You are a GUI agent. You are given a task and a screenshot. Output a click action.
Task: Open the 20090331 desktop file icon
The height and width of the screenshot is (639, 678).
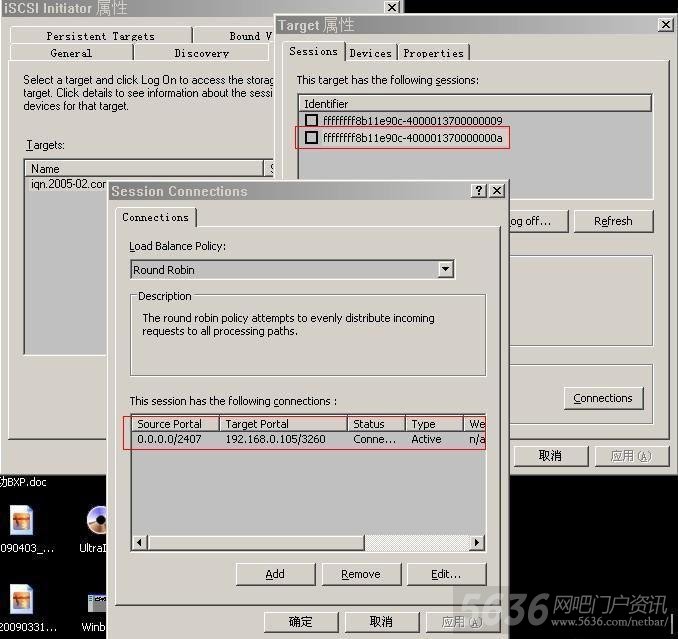pyautogui.click(x=21, y=599)
